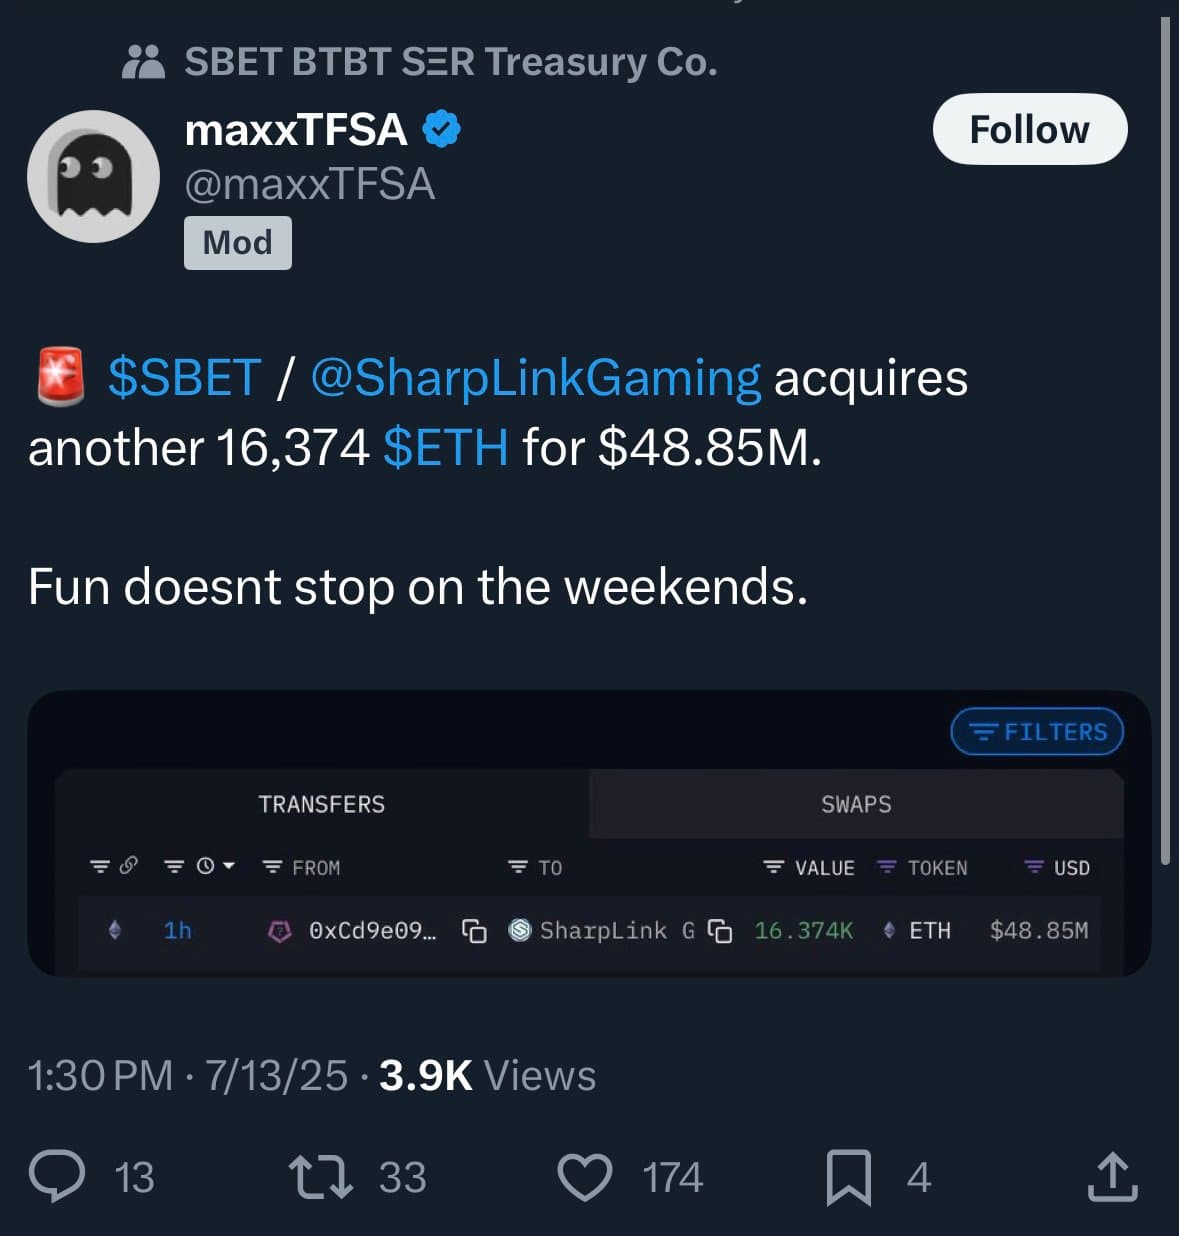Open @SharpLinkGaming mention
Viewport: 1179px width, 1236px height.
click(535, 378)
